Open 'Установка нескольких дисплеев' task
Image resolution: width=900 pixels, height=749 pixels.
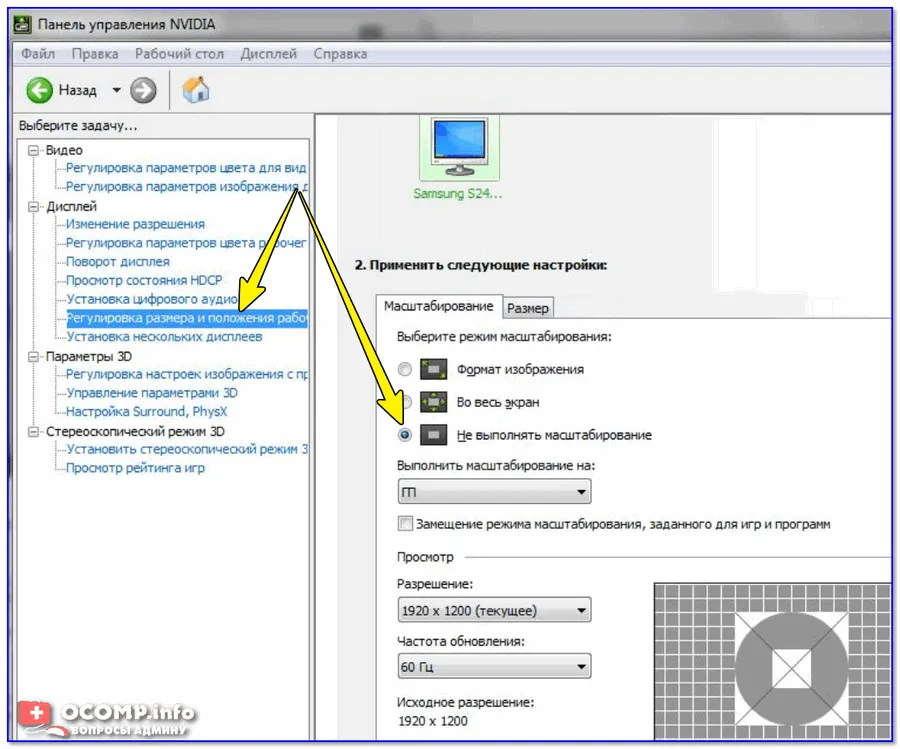164,336
